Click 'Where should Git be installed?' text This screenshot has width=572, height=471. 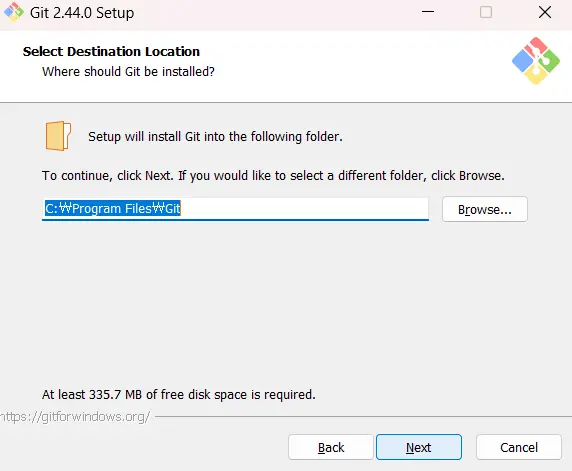(x=128, y=72)
